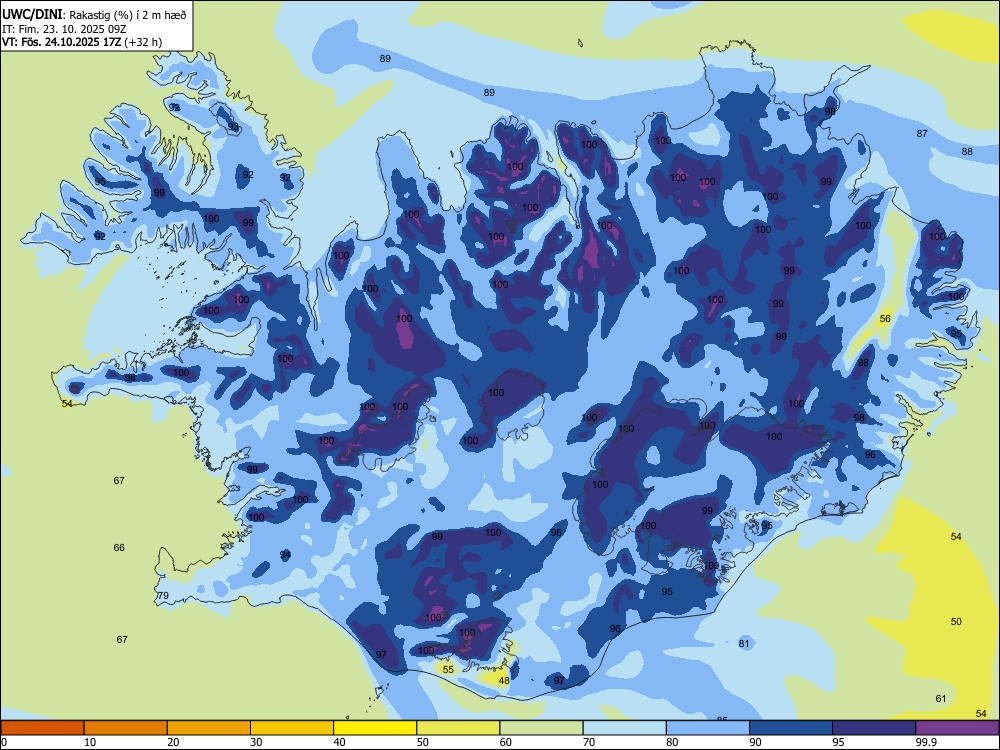Viewport: 1000px width, 750px height.
Task: Pick the 20–30 amber legend swatch
Action: (209, 728)
